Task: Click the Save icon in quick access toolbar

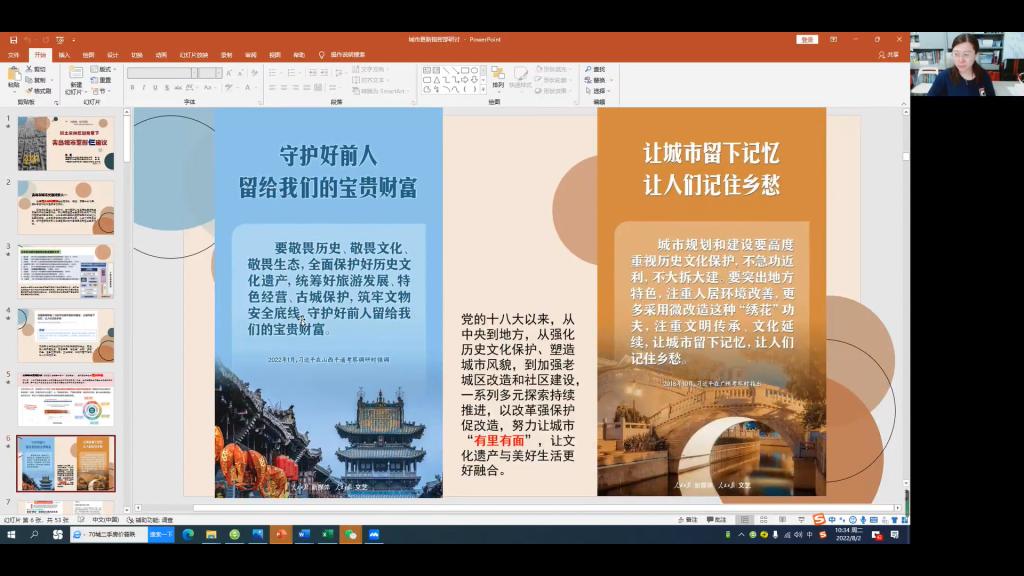Action: pyautogui.click(x=11, y=40)
